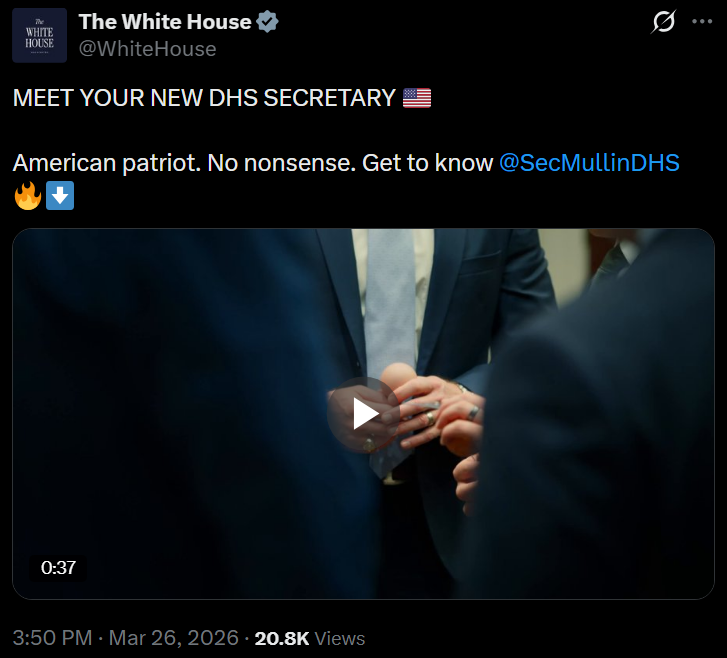
Task: Click the "Views" label
Action: tap(340, 638)
